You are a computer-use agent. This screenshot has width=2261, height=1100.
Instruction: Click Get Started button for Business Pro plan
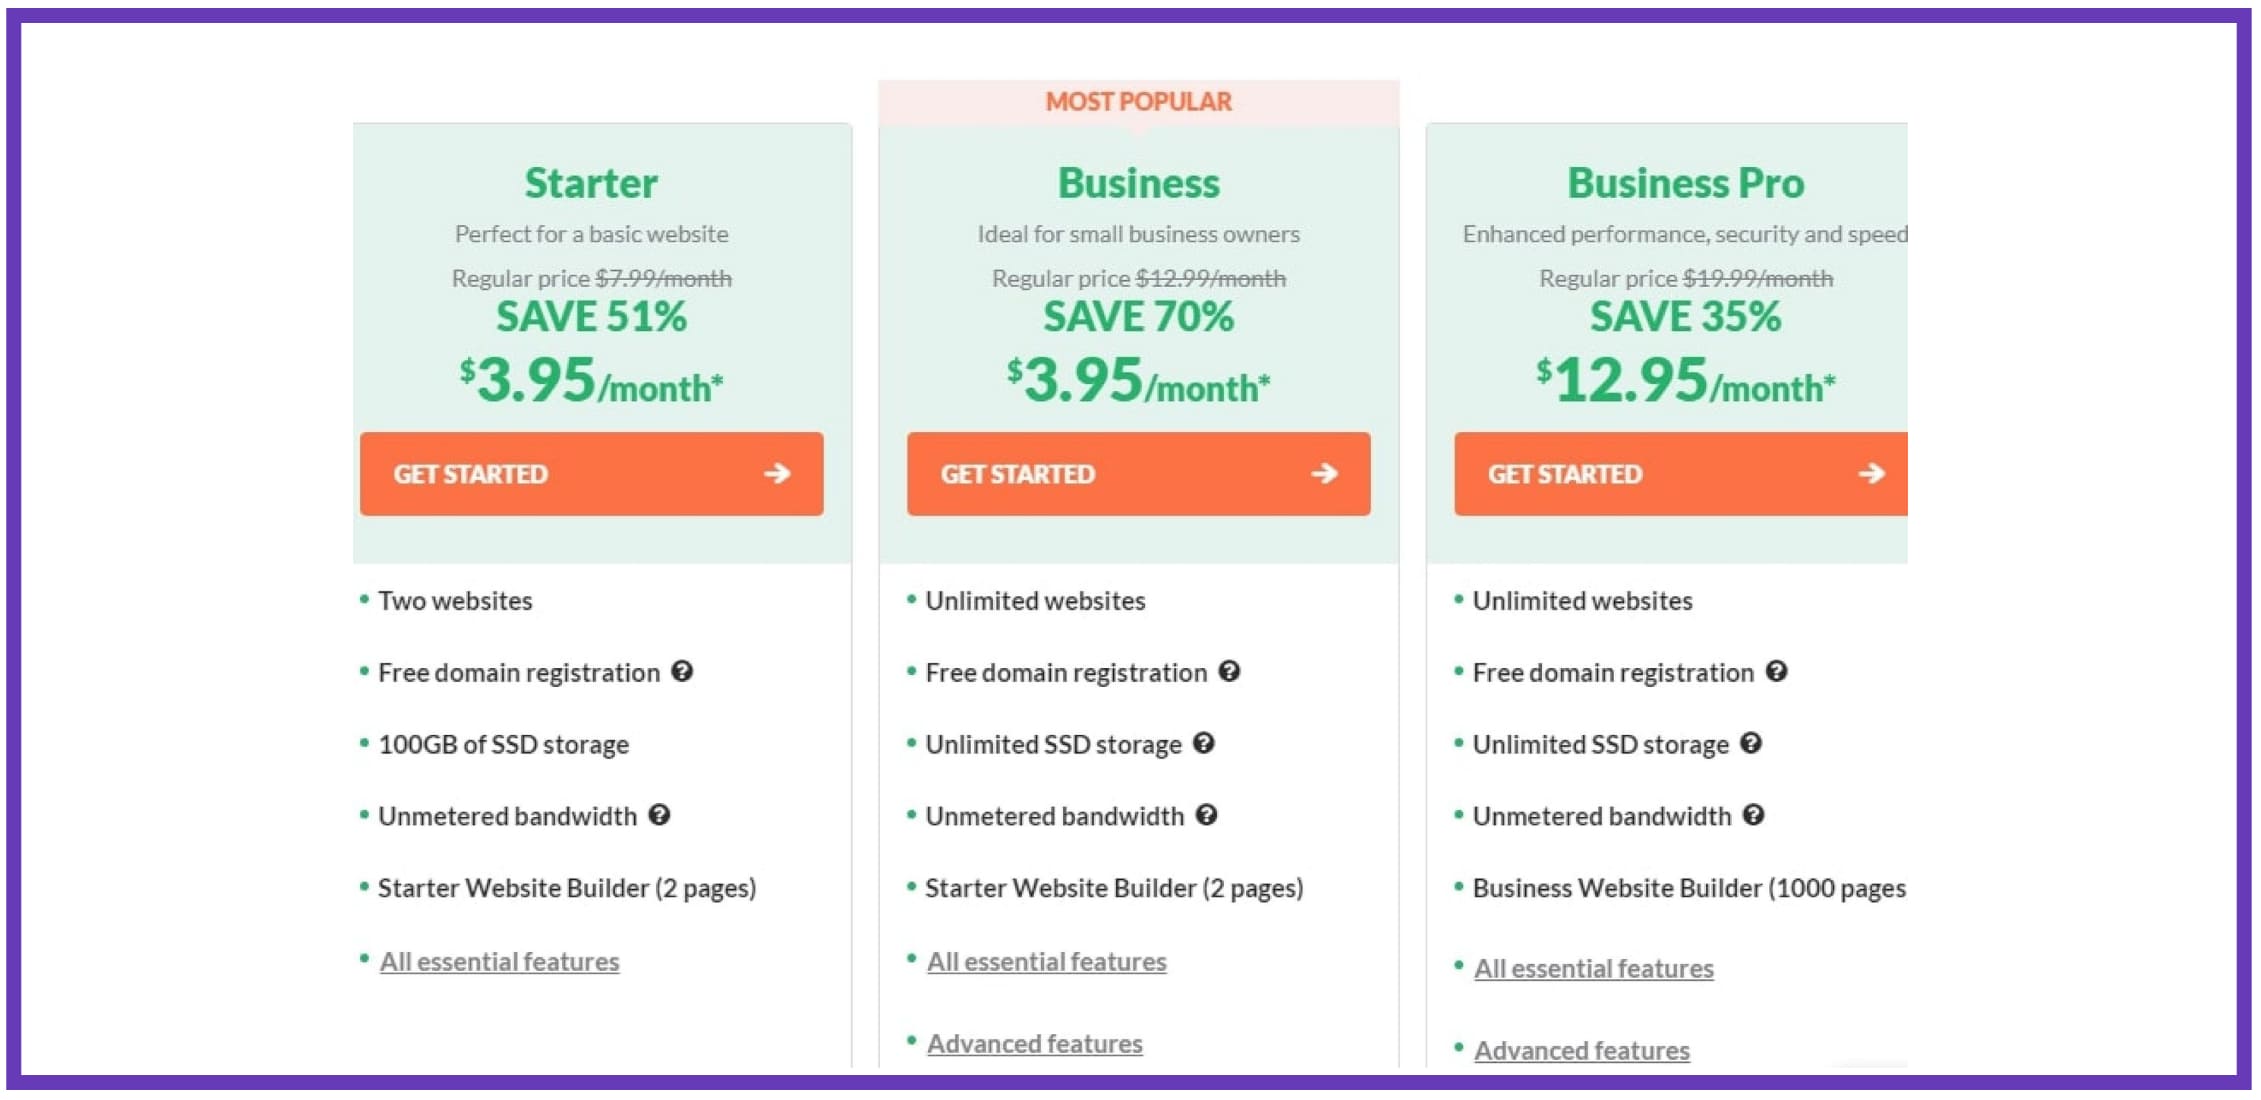(x=1681, y=474)
